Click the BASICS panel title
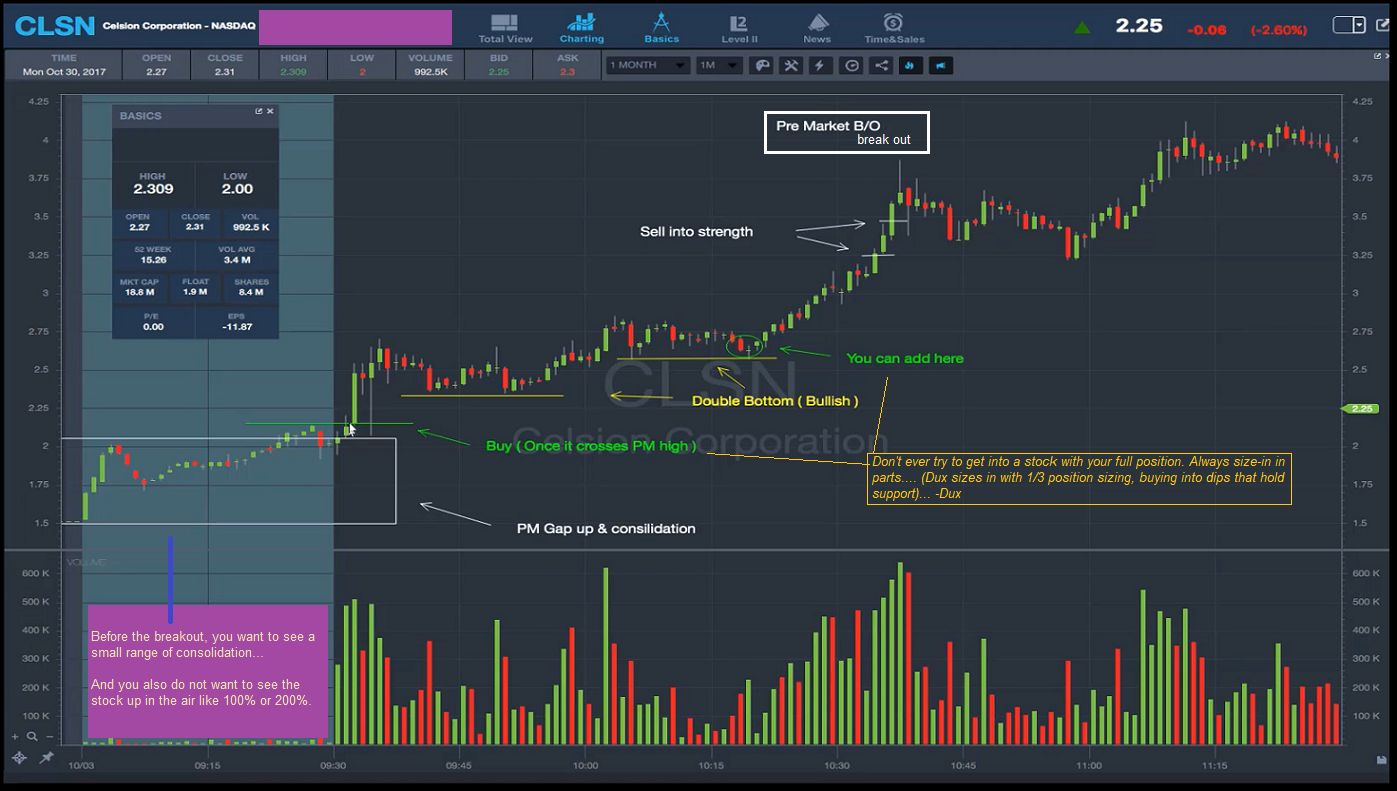 point(140,116)
